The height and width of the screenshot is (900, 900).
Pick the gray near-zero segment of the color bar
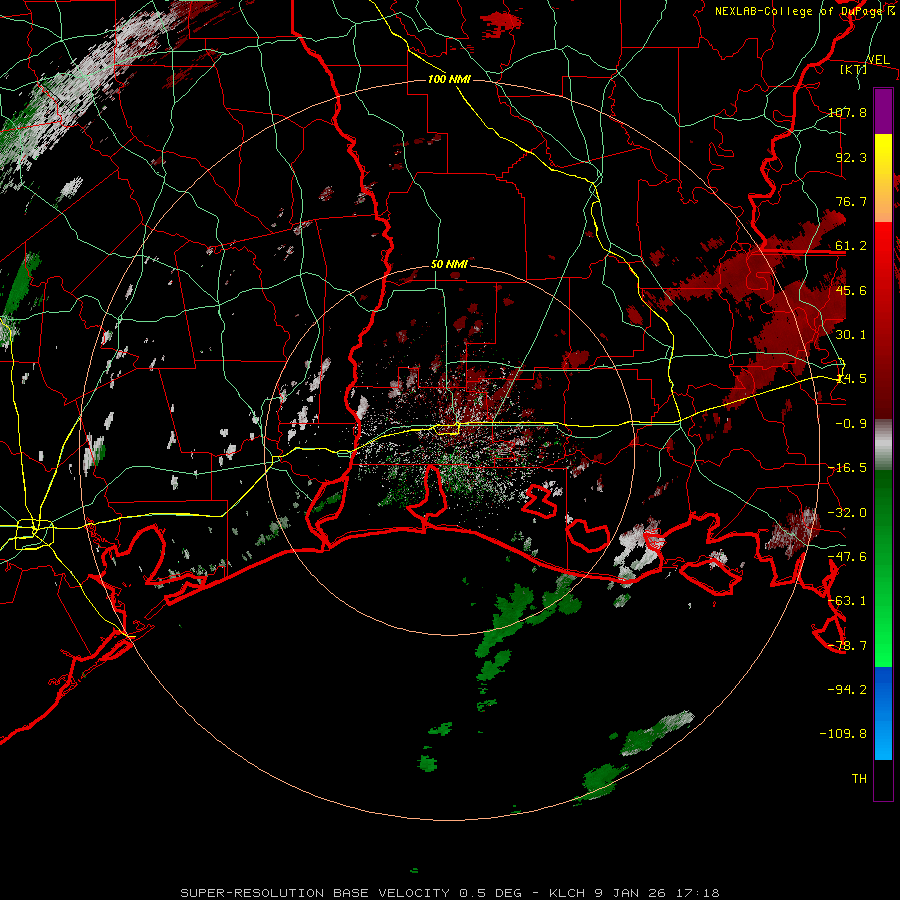[x=883, y=445]
